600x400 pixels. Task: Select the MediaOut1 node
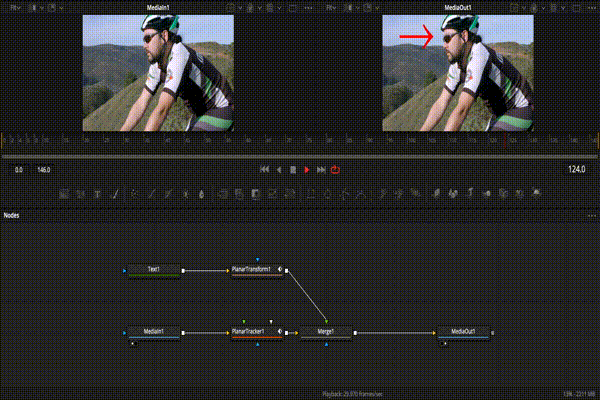(463, 331)
